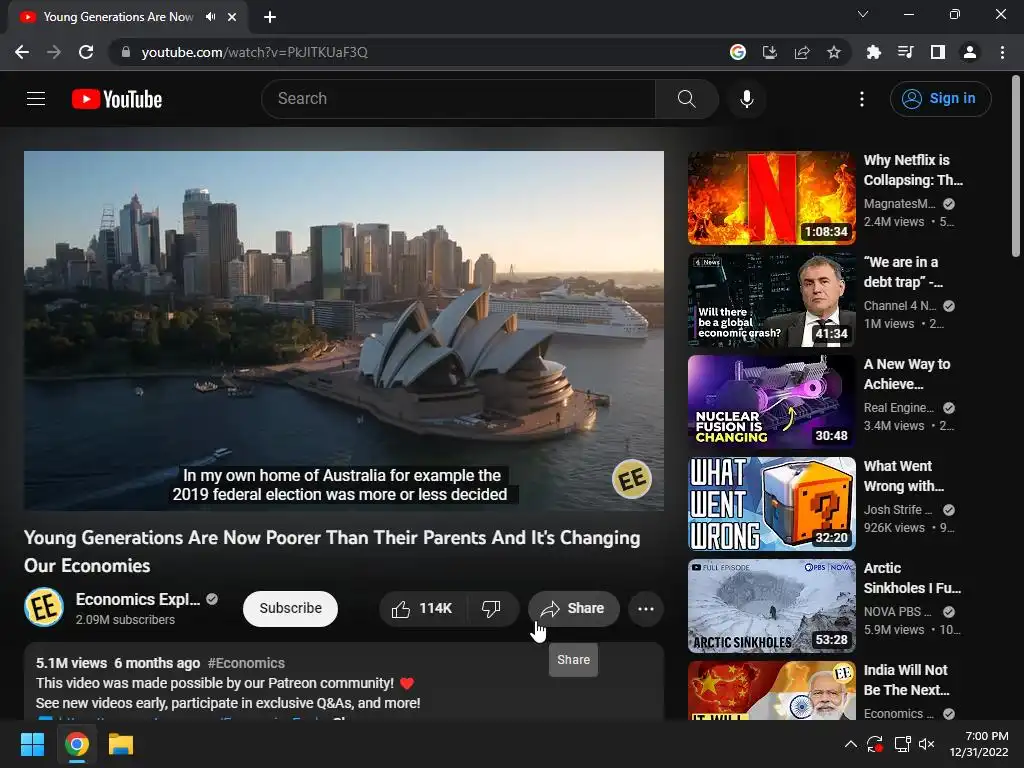
Task: Open the YouTube hamburger guide menu
Action: 36,99
